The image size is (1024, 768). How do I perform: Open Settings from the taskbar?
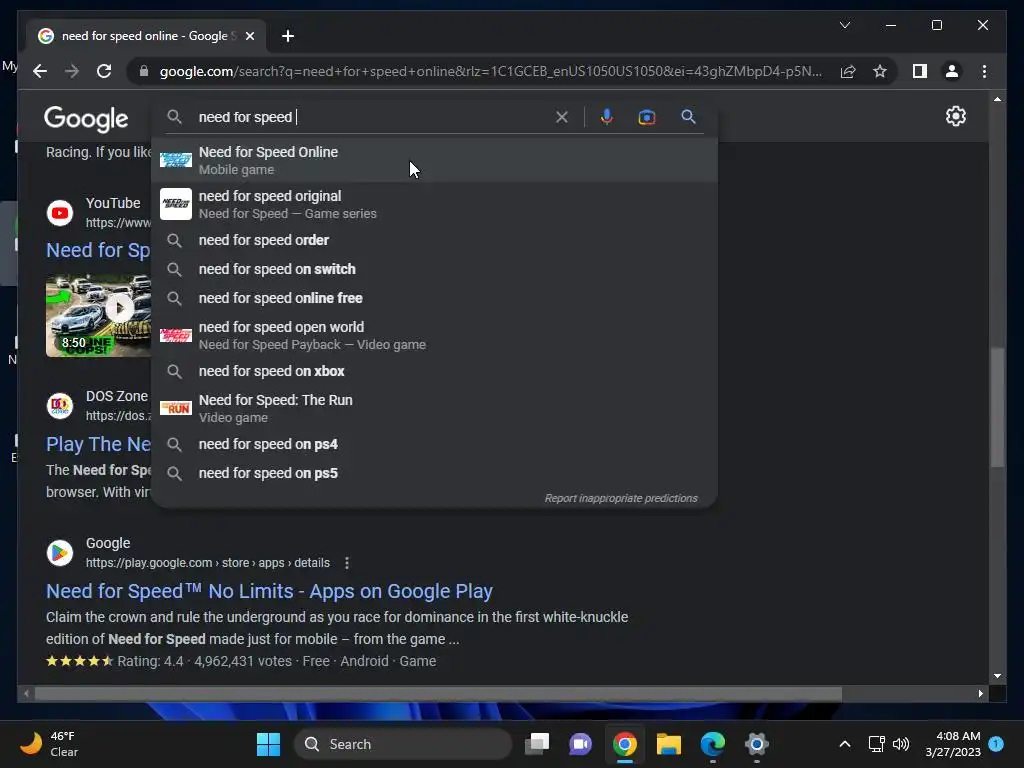756,744
